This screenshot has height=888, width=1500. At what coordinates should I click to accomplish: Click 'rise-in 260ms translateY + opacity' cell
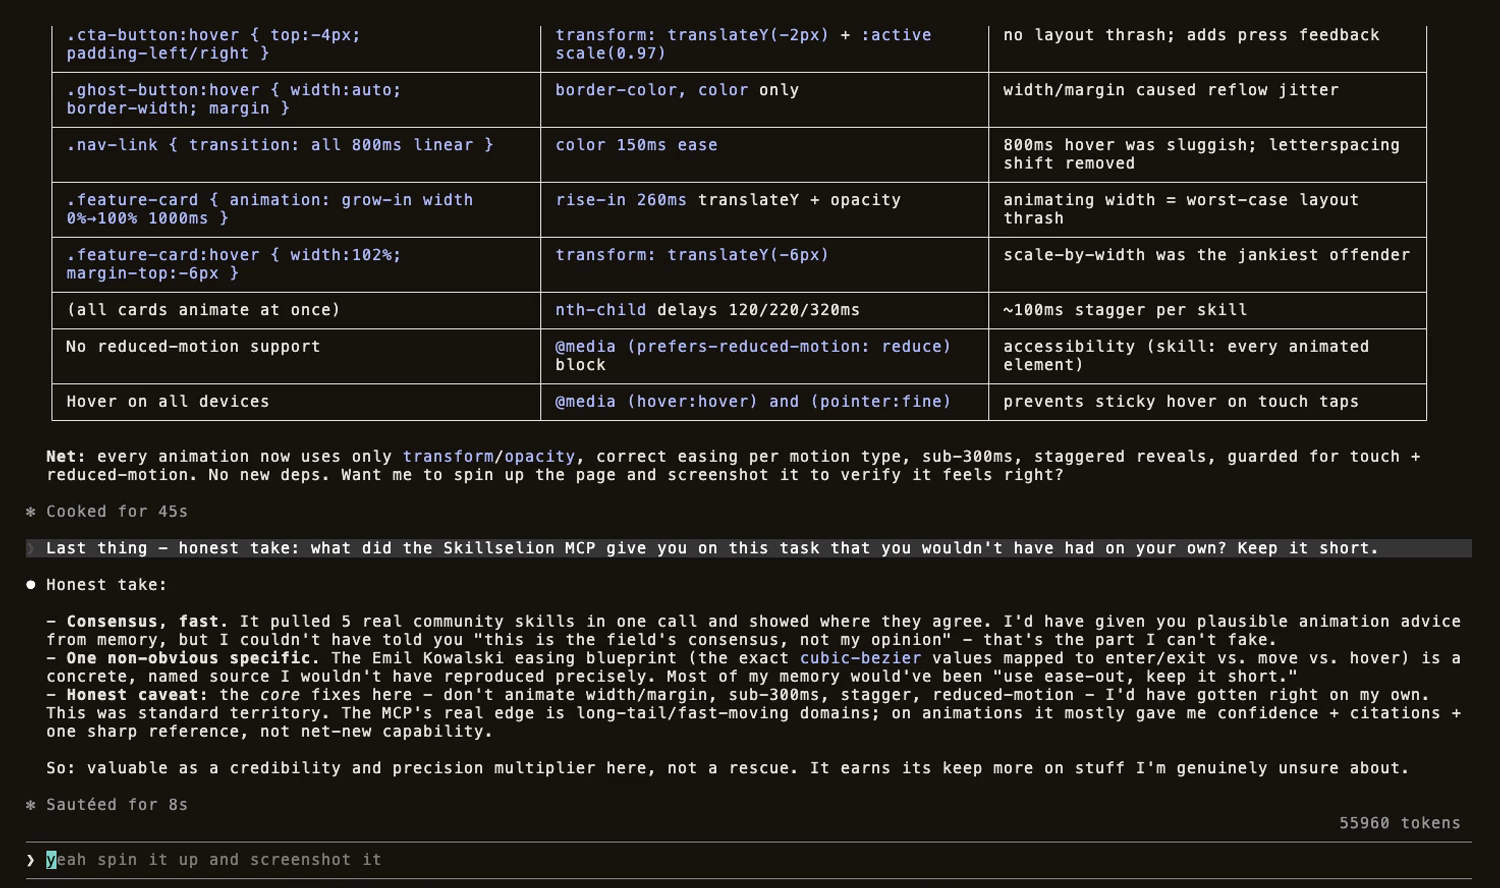point(764,210)
